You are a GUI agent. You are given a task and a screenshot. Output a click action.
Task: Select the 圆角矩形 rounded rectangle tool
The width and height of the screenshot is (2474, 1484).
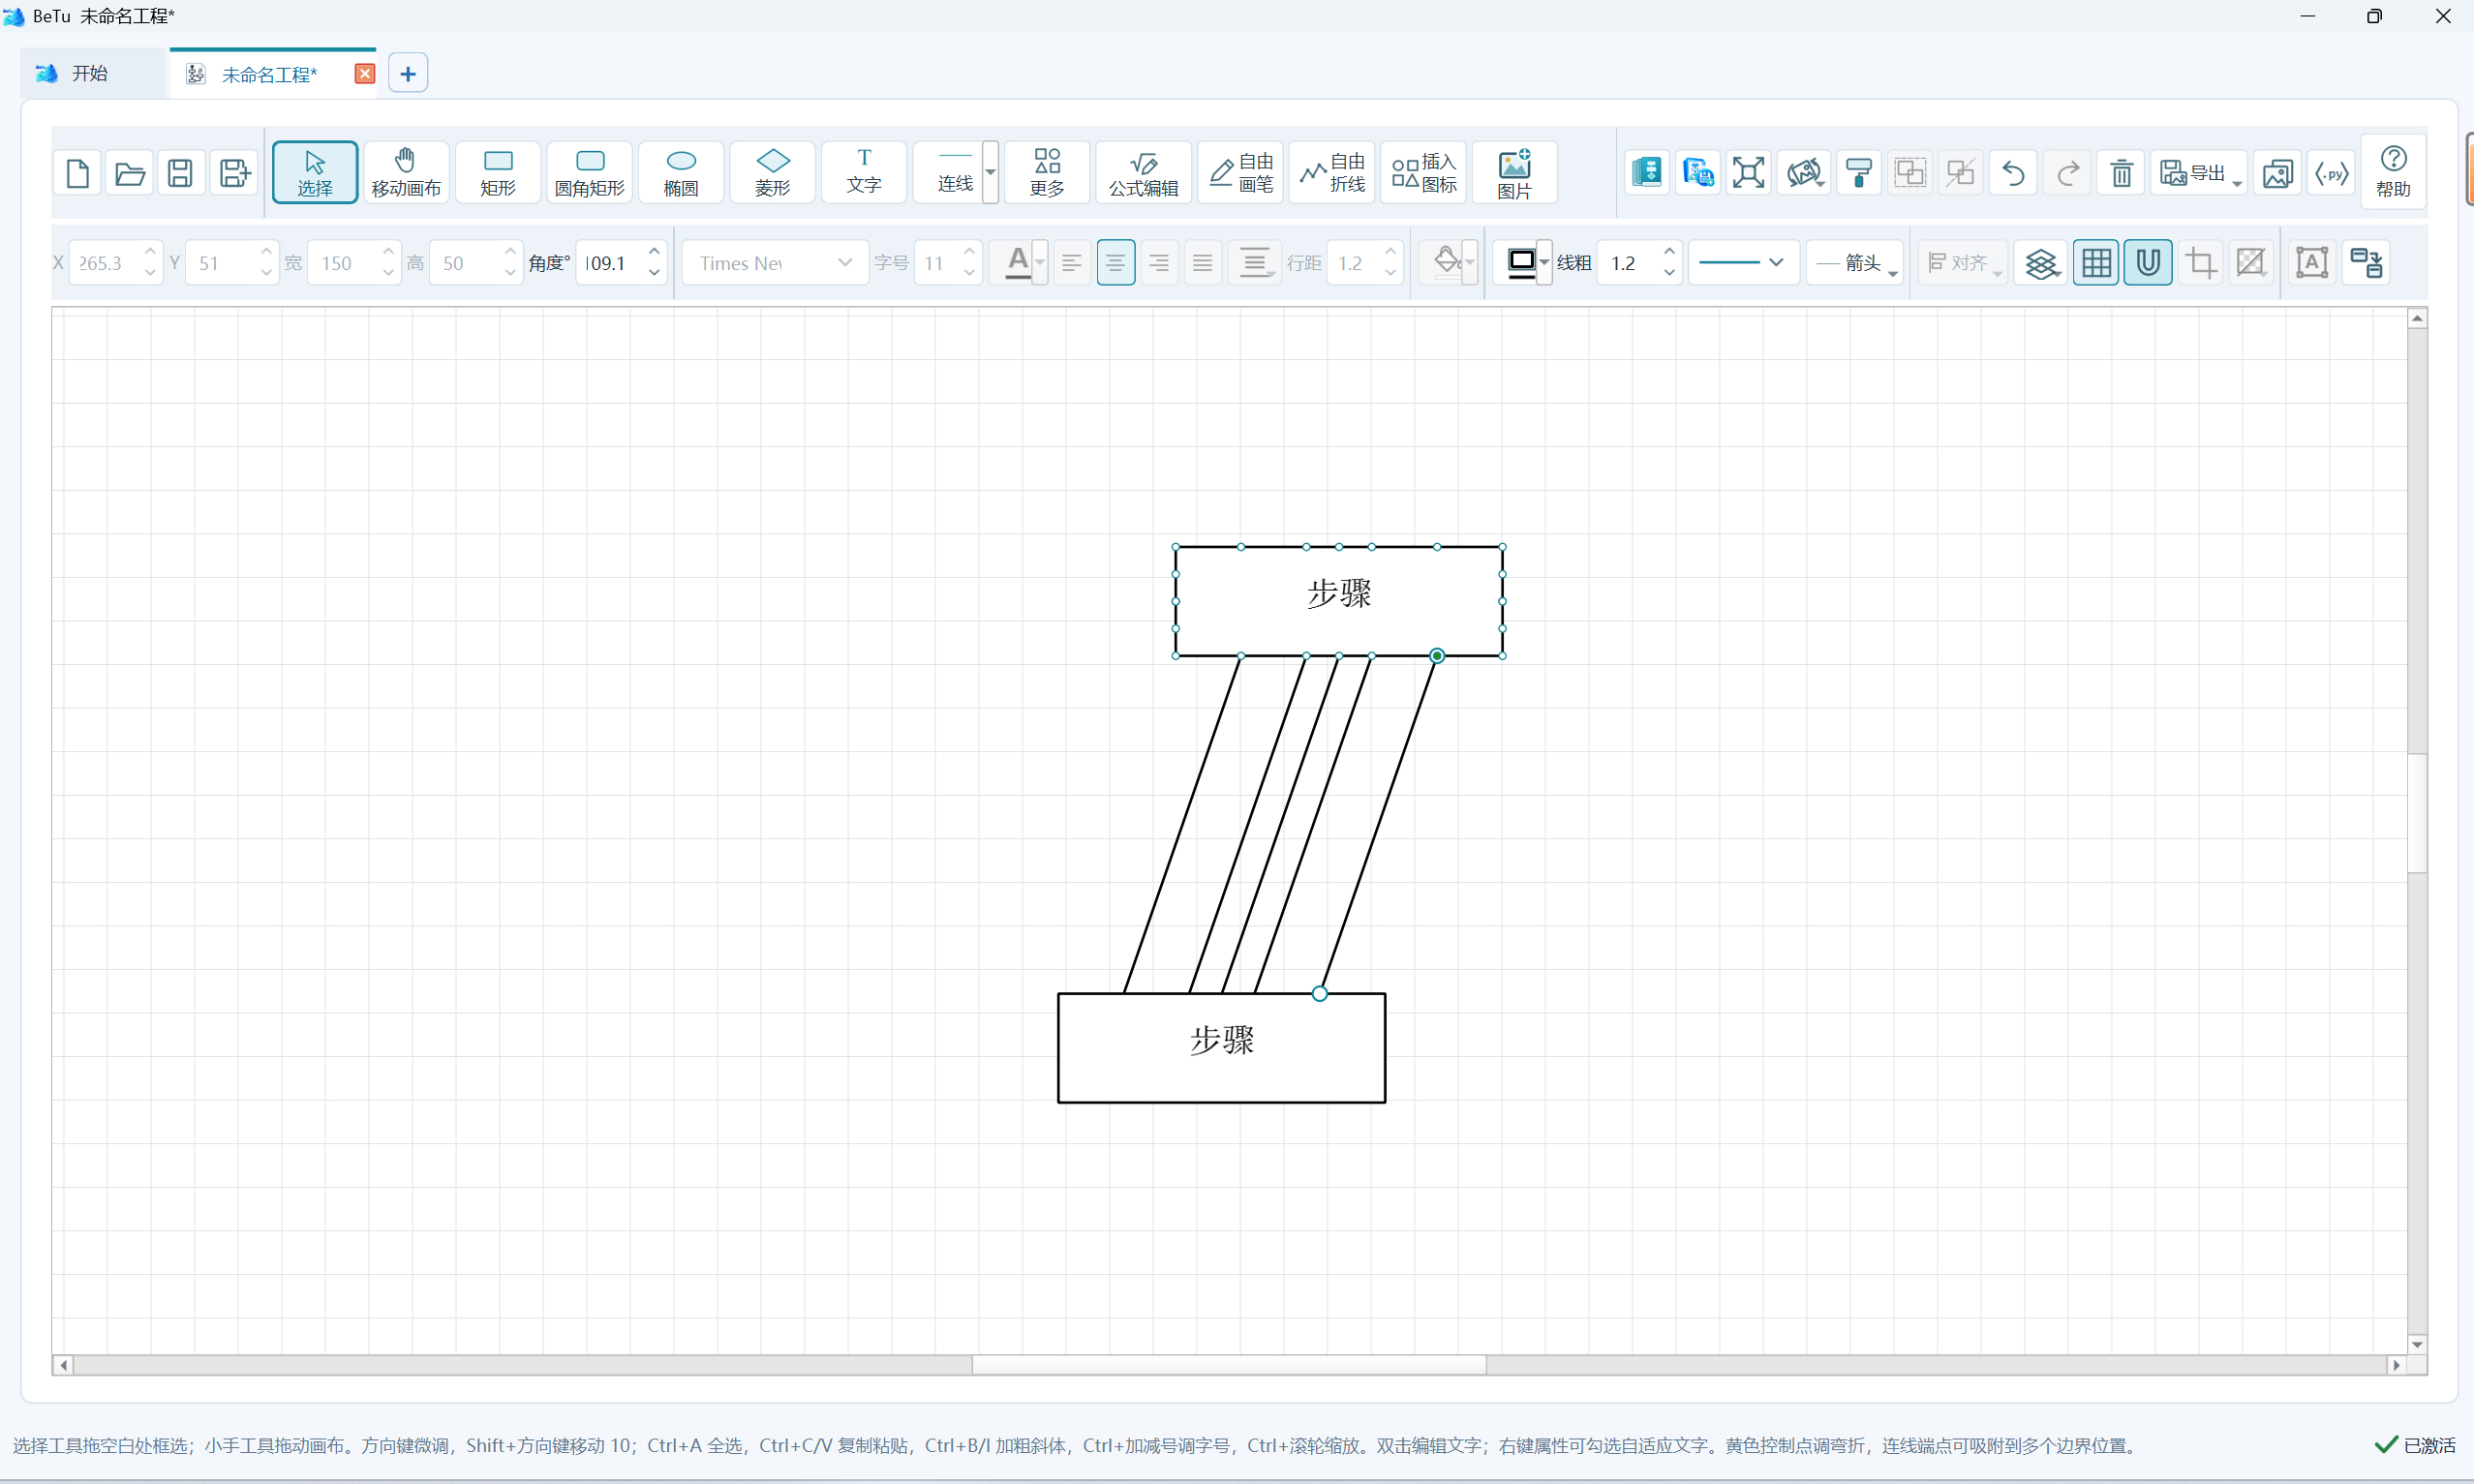pos(590,173)
